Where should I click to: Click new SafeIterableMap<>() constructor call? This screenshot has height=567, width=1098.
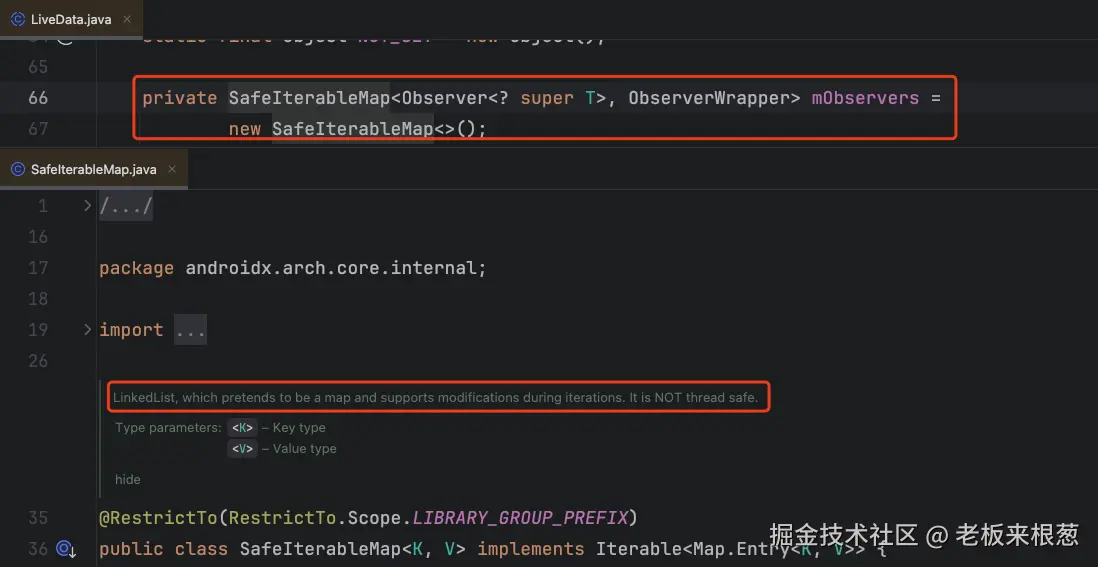coord(357,129)
